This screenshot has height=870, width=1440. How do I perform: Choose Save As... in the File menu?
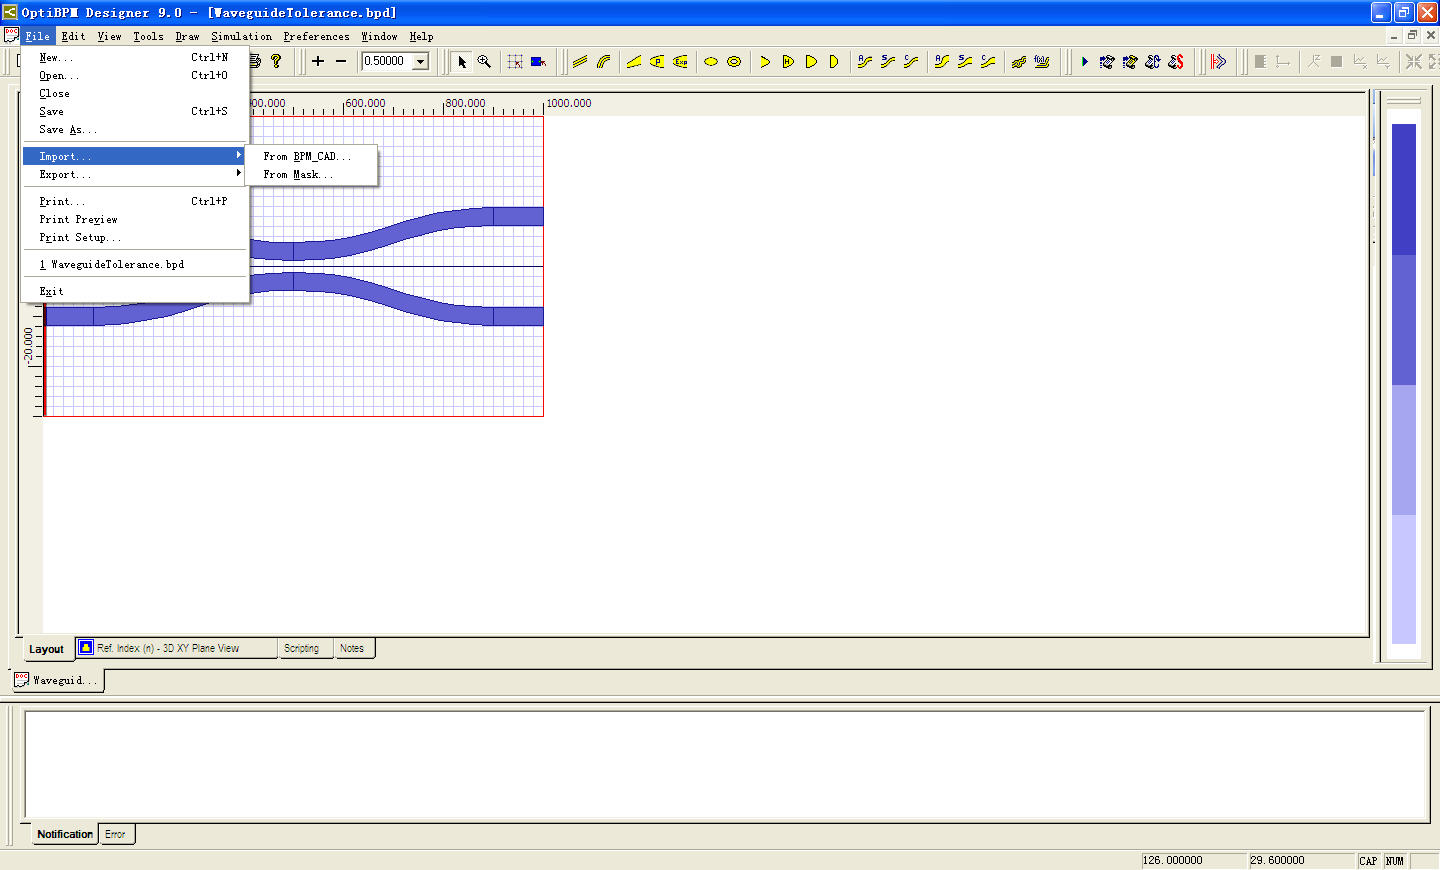[x=135, y=129]
